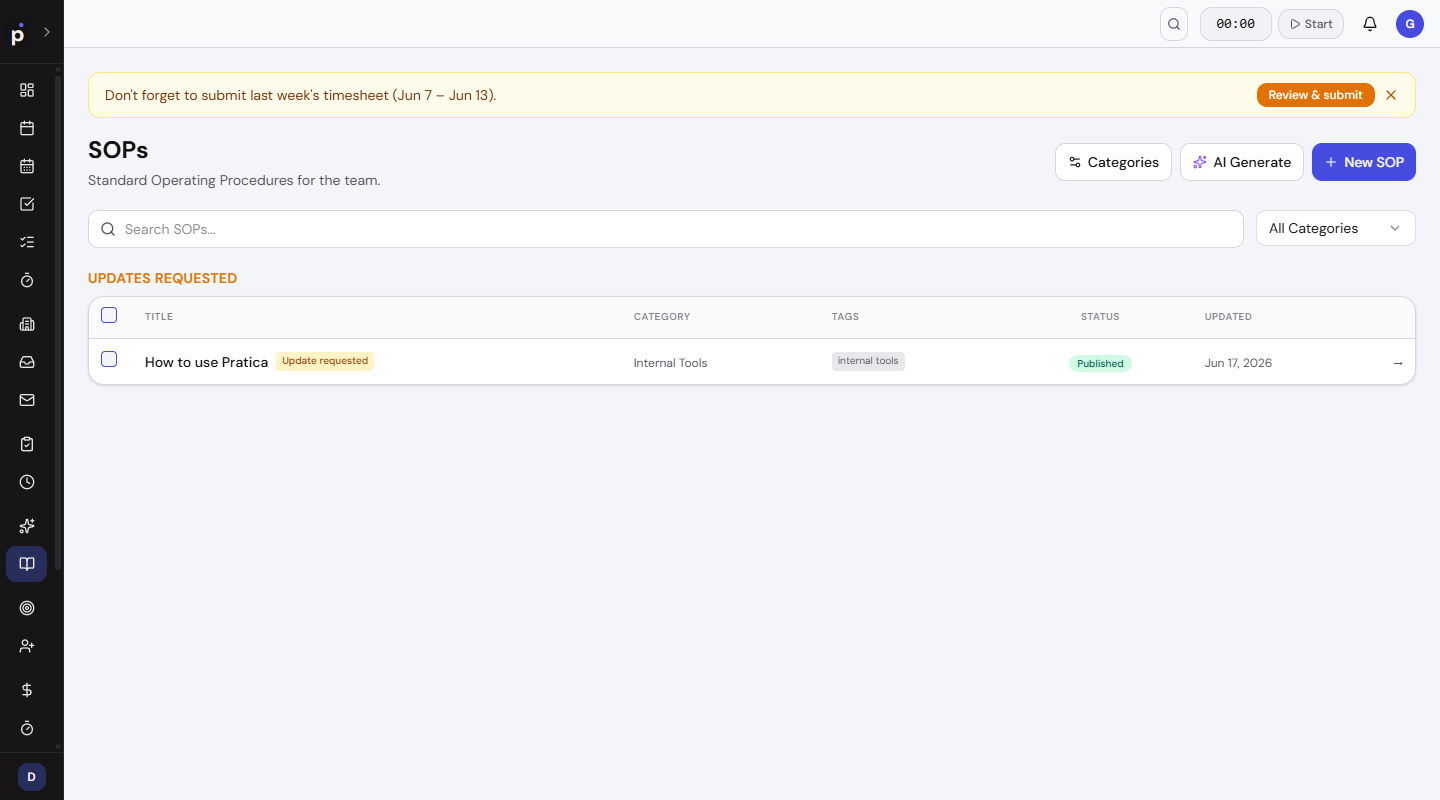The image size is (1440, 800).
Task: Open the office building icon in sidebar
Action: coord(27,324)
